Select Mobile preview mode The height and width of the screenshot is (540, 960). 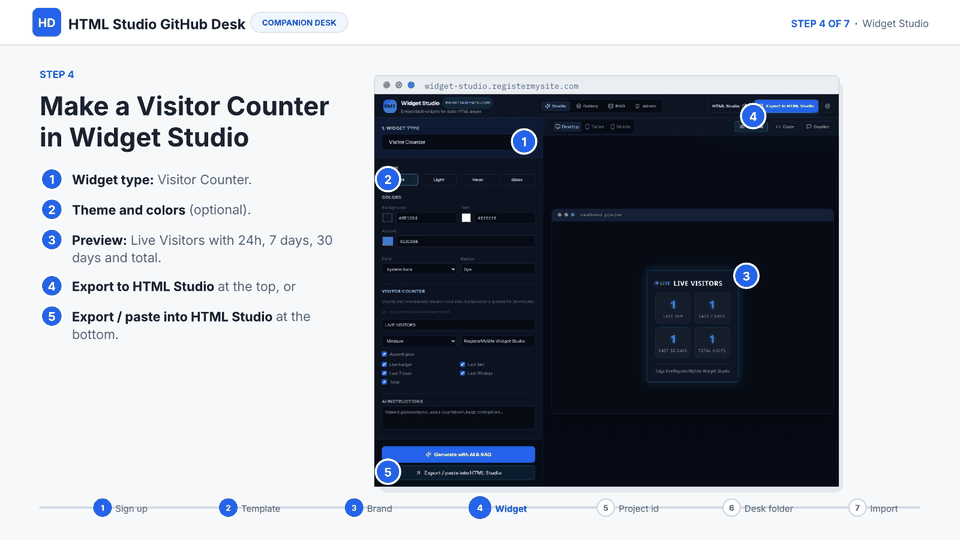(621, 127)
